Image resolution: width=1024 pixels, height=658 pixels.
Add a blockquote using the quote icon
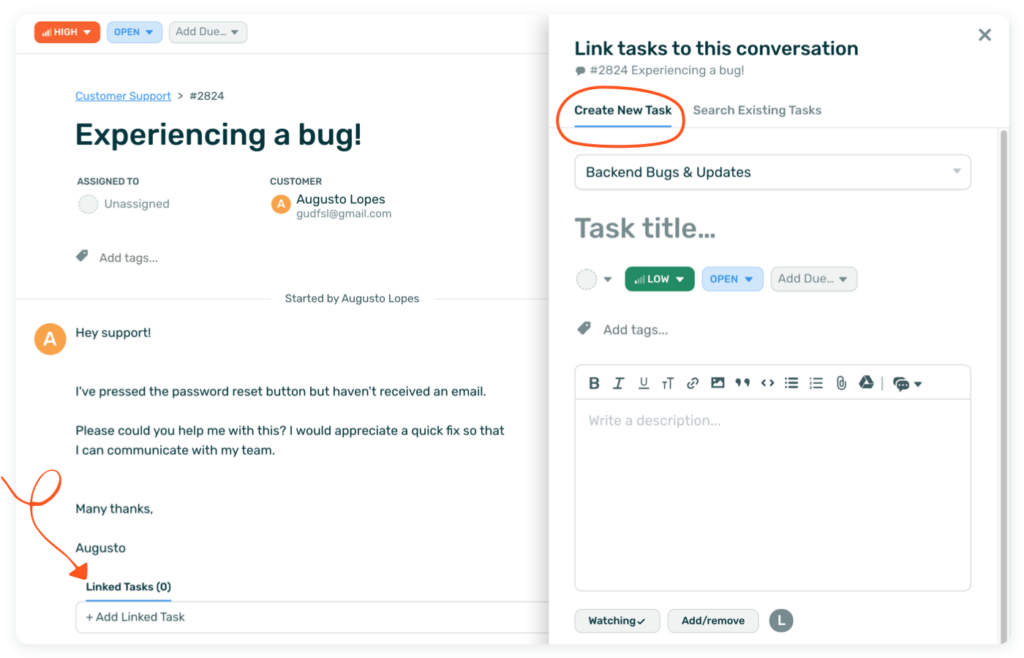(x=742, y=383)
